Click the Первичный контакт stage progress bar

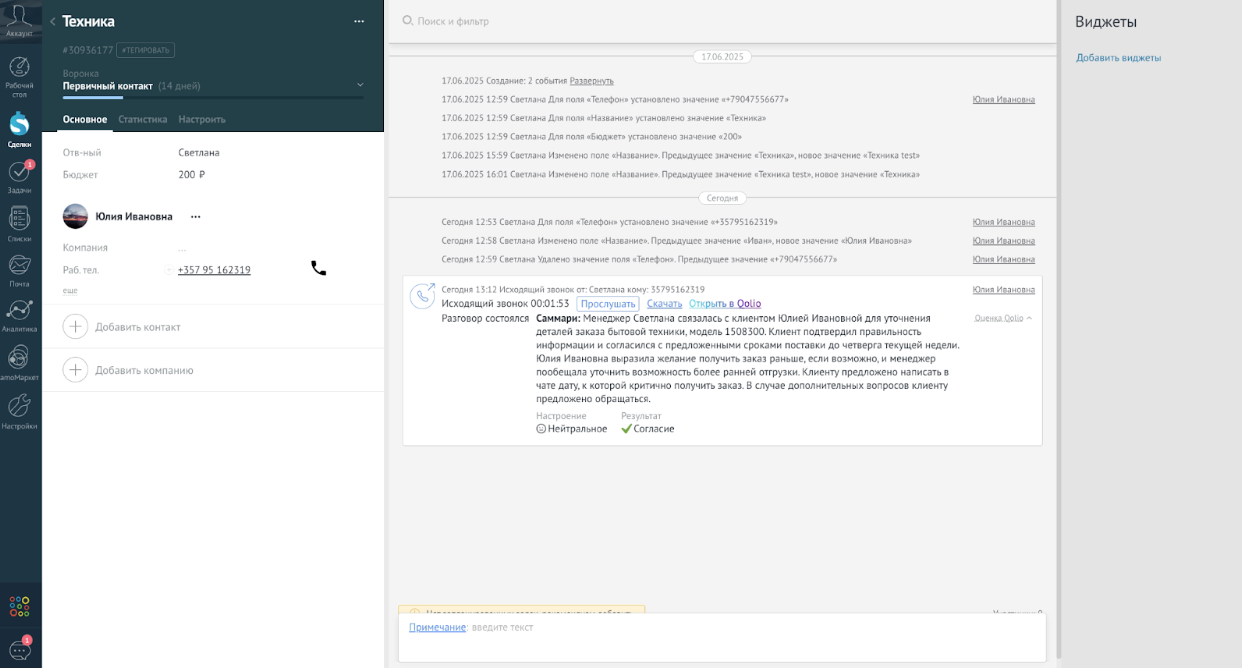point(213,98)
